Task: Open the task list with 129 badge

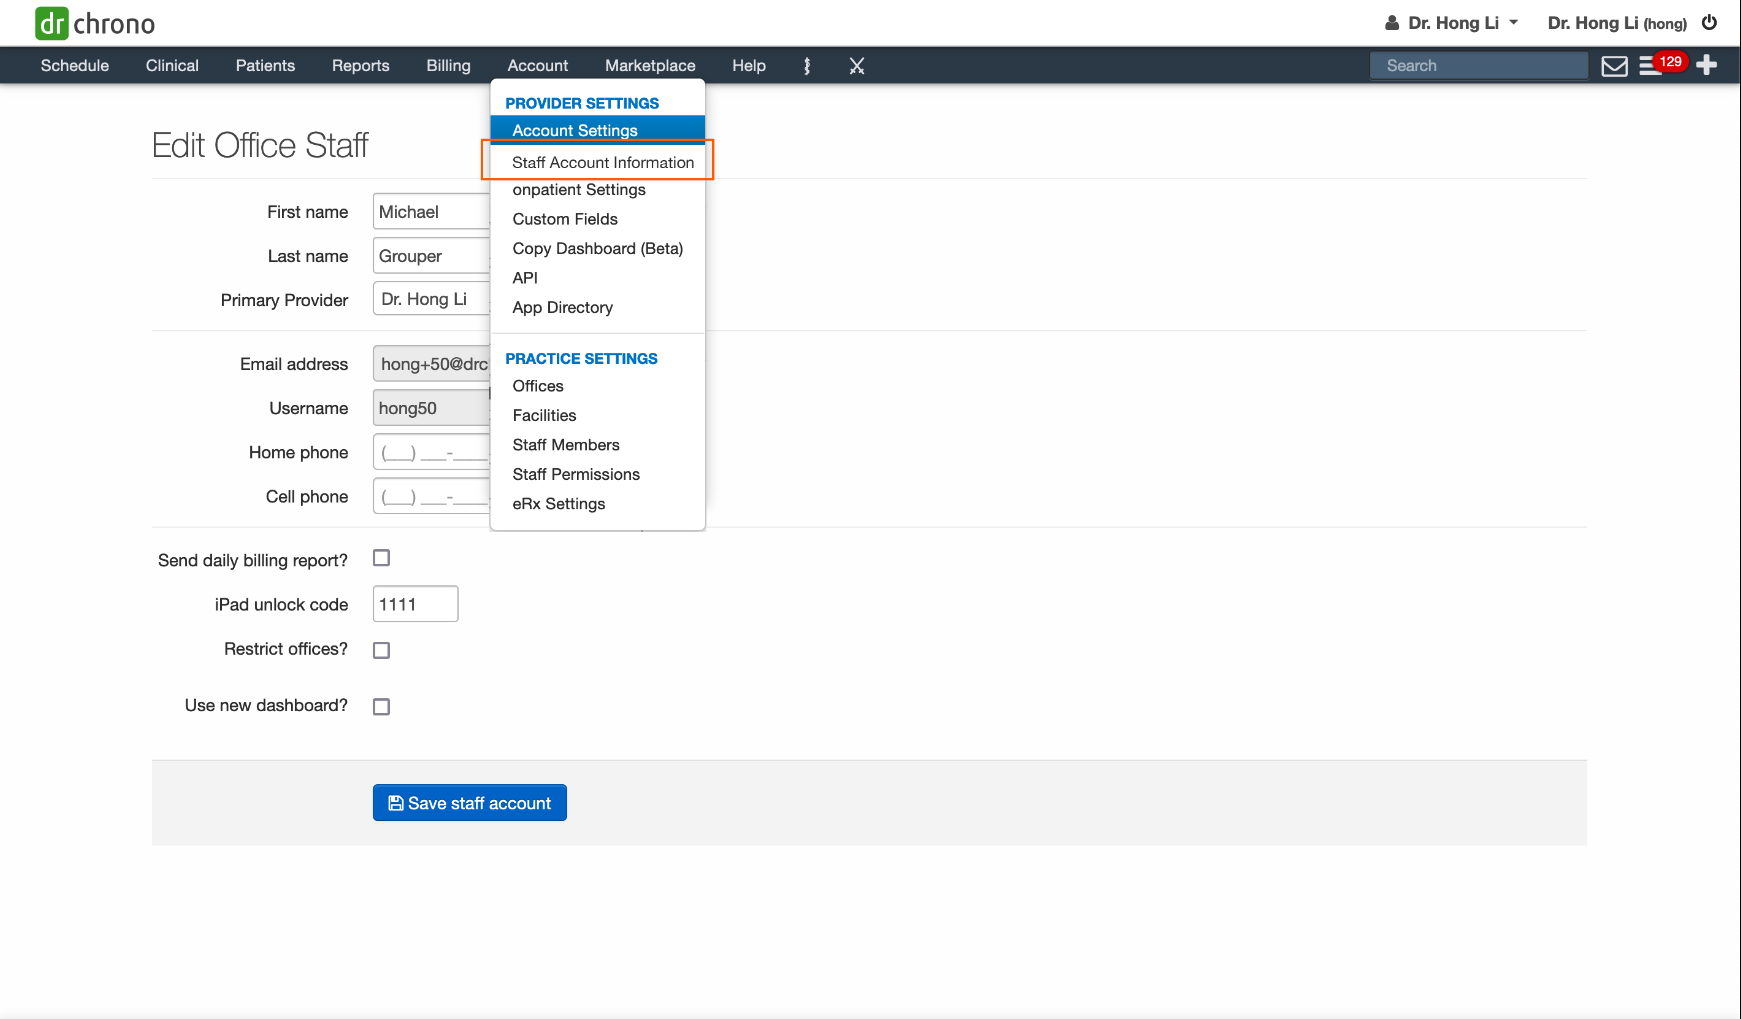Action: coord(1661,65)
